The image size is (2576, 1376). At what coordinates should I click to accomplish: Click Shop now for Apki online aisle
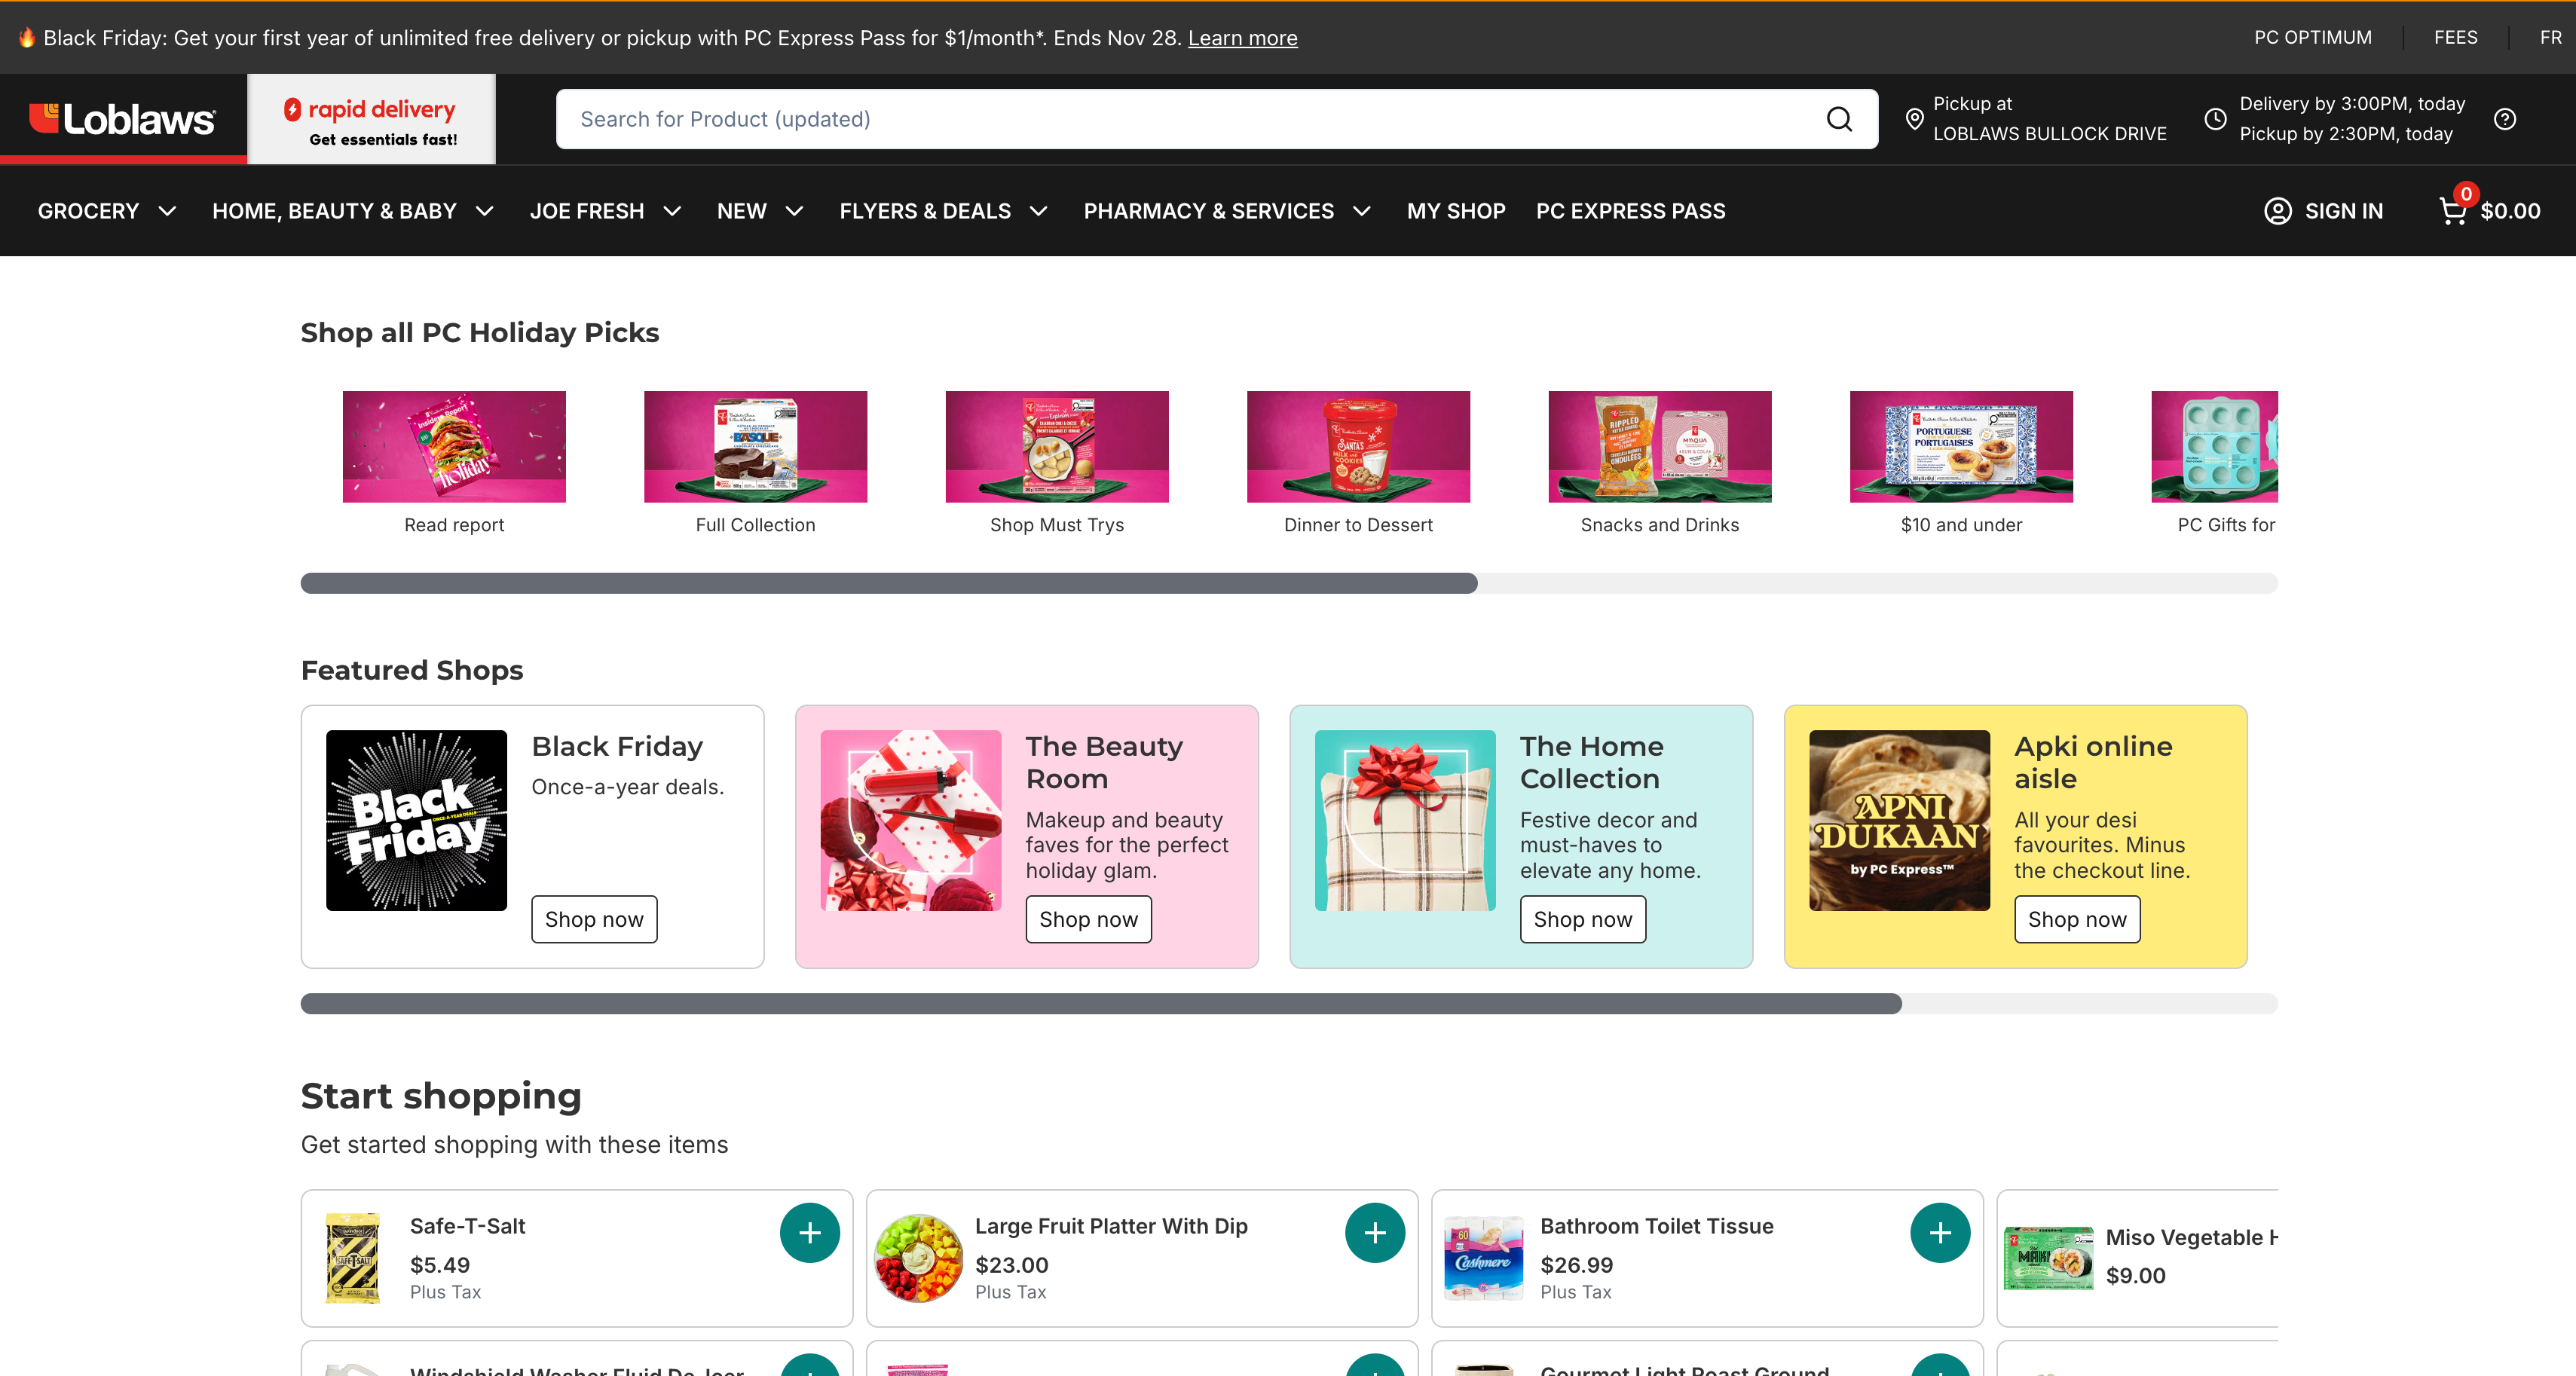[2077, 919]
